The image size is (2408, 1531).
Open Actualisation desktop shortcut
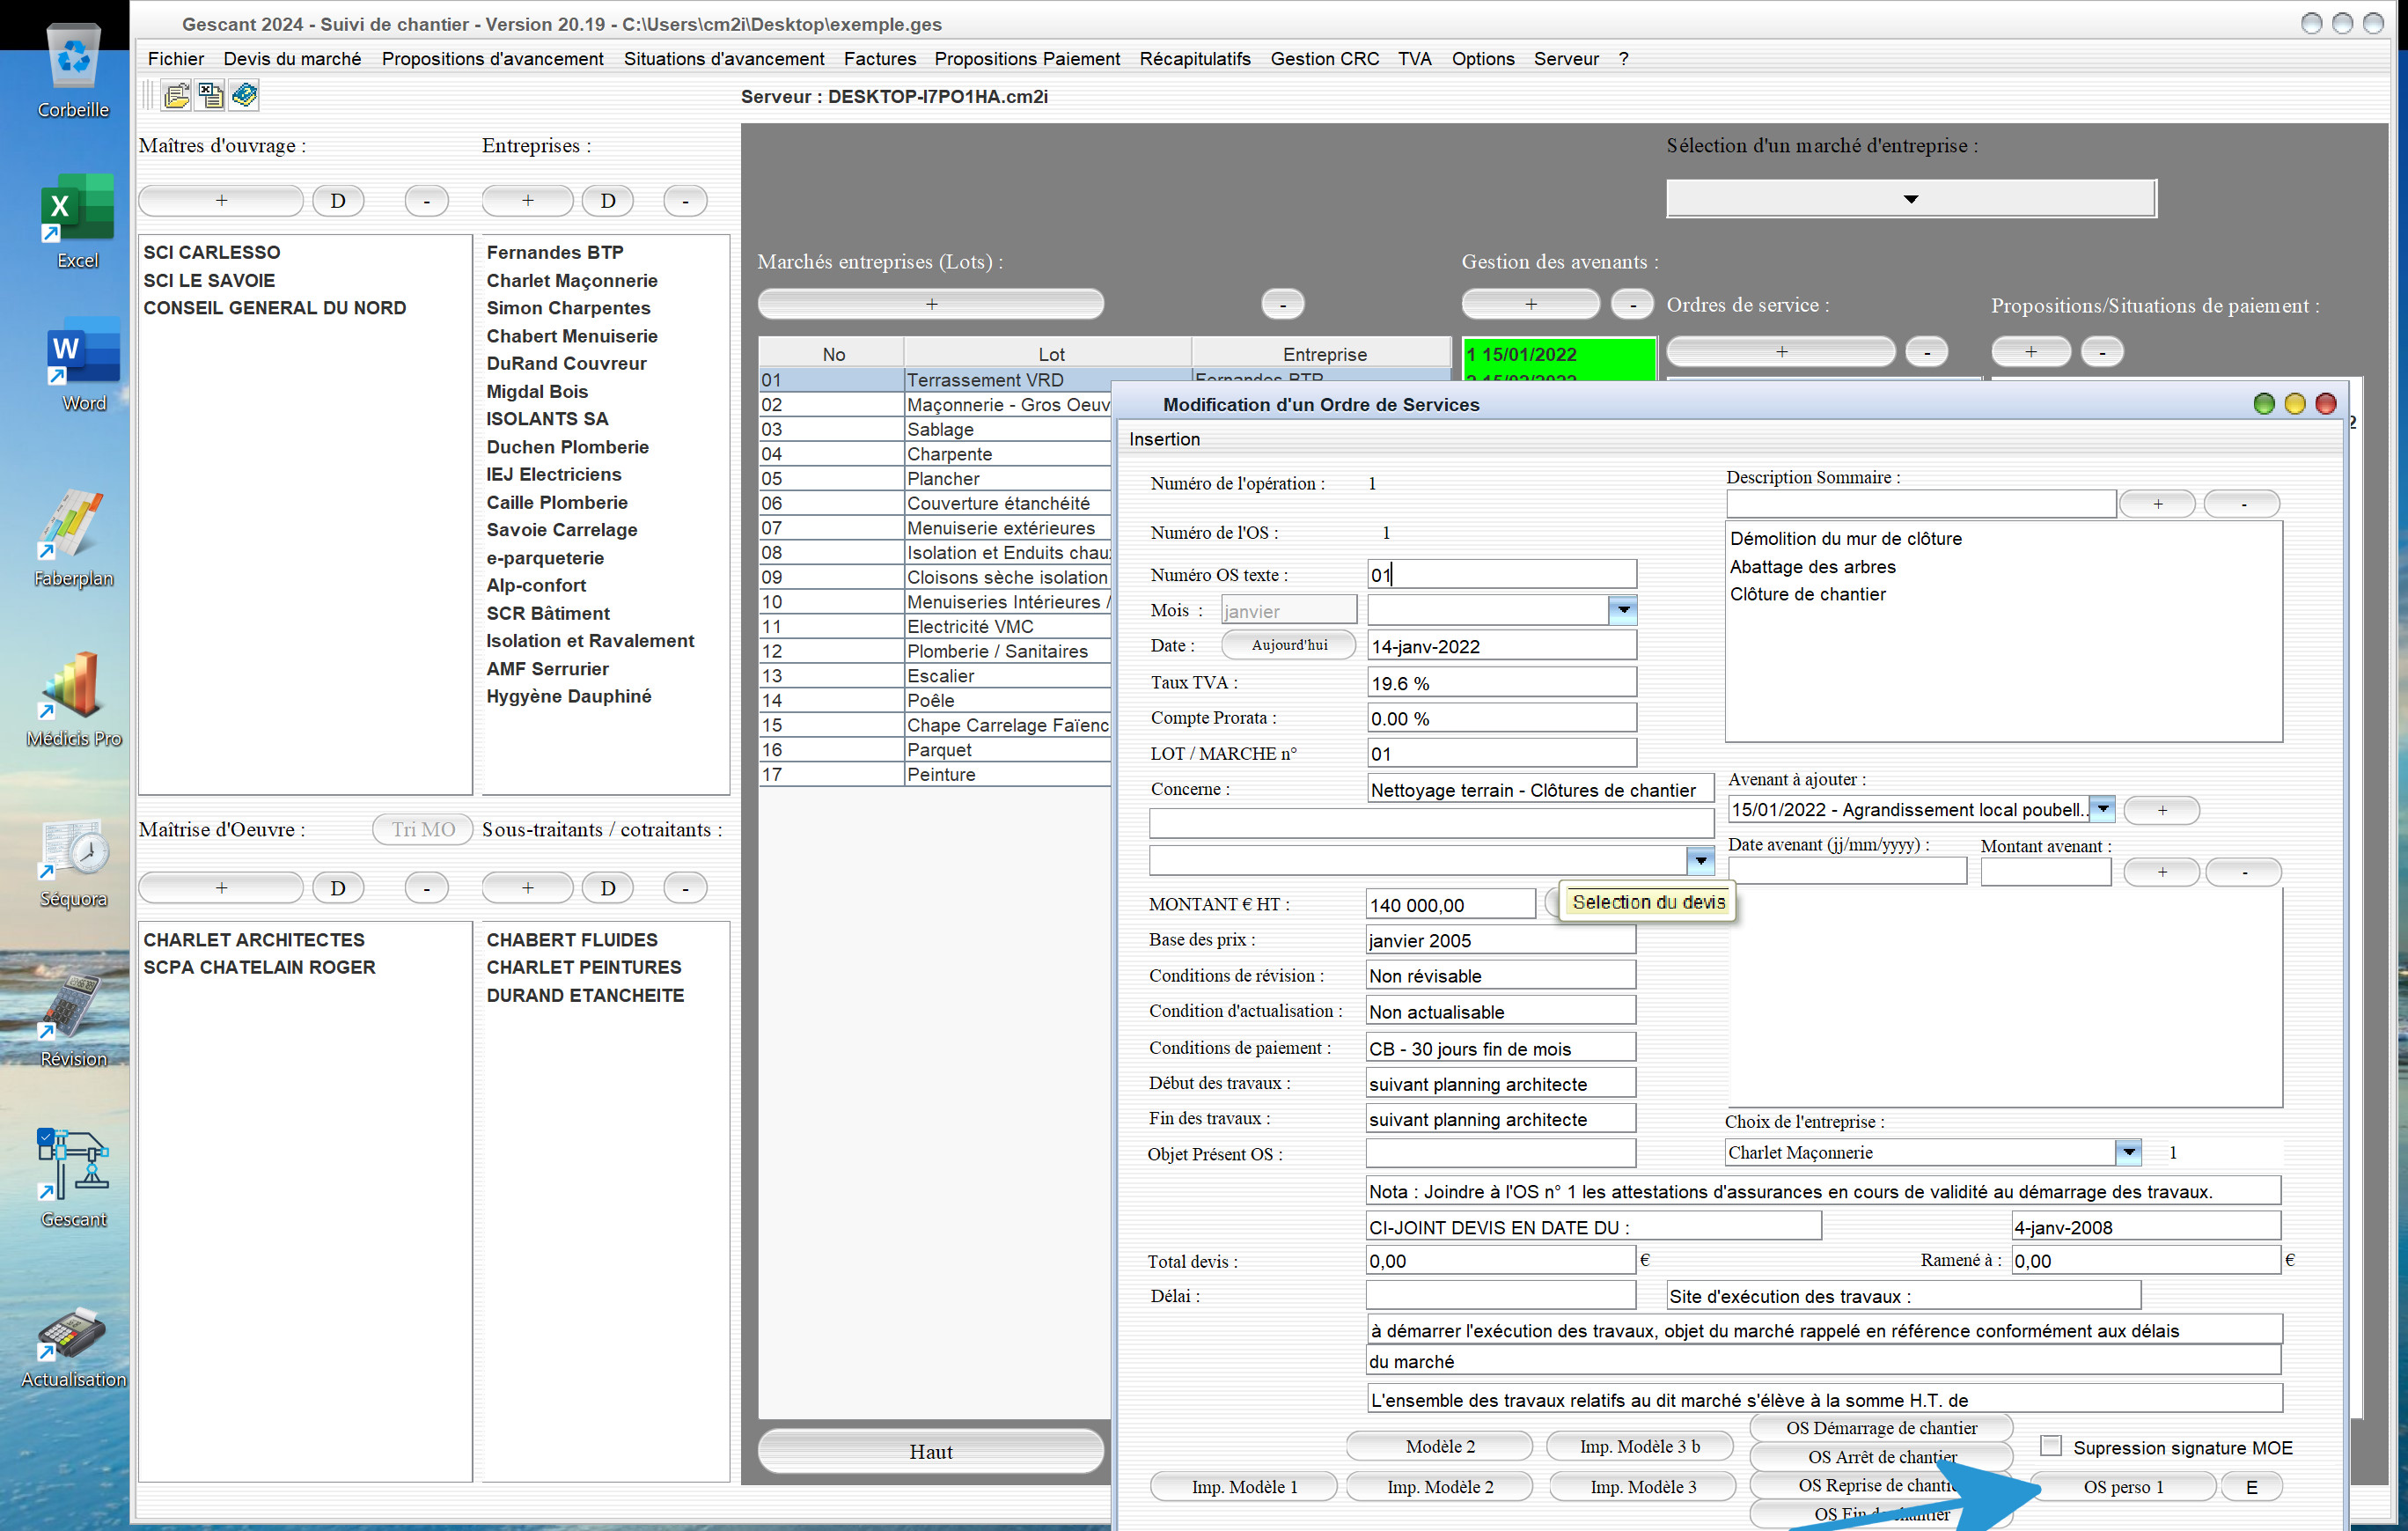click(73, 1346)
